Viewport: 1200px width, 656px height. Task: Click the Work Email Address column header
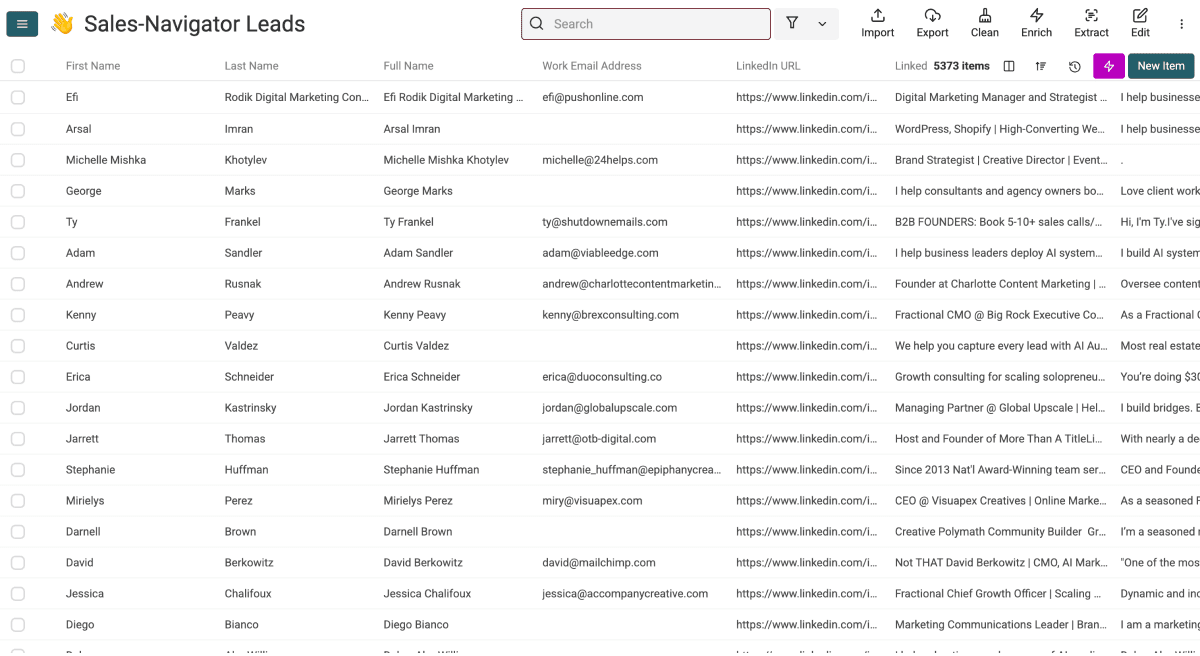(592, 66)
